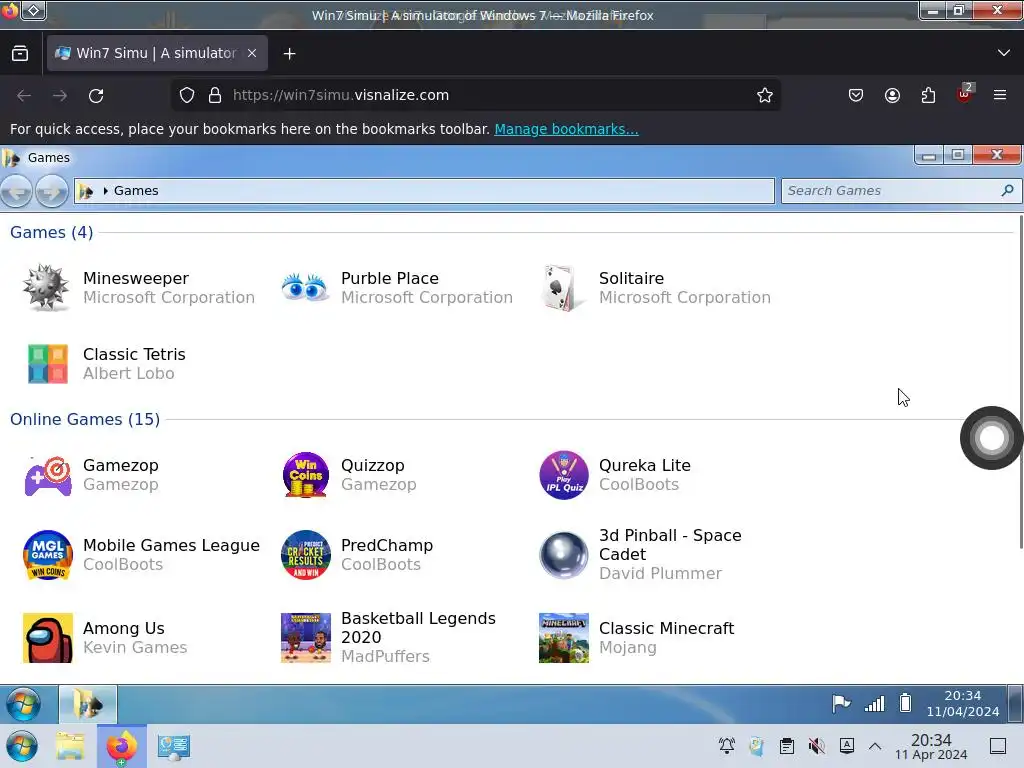The width and height of the screenshot is (1024, 768).
Task: Bookmark this page with the star icon
Action: click(765, 95)
